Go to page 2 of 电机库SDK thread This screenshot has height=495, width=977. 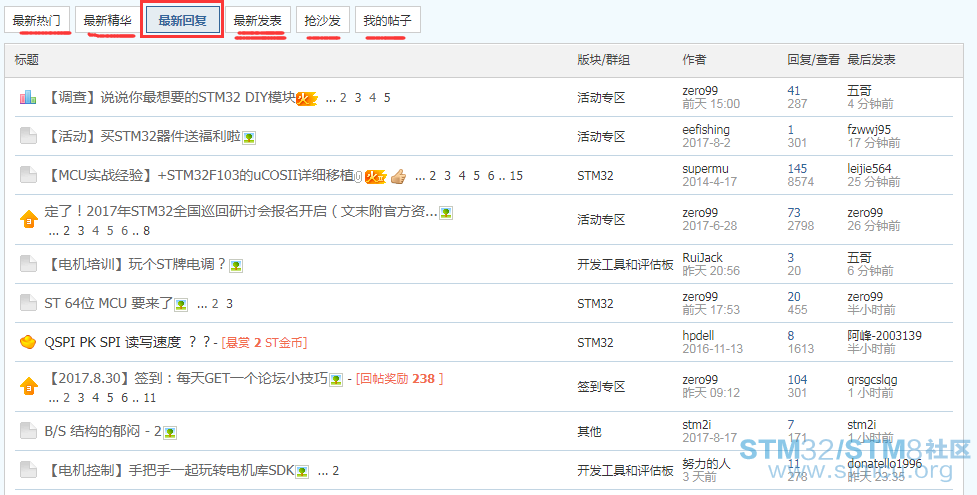[335, 471]
